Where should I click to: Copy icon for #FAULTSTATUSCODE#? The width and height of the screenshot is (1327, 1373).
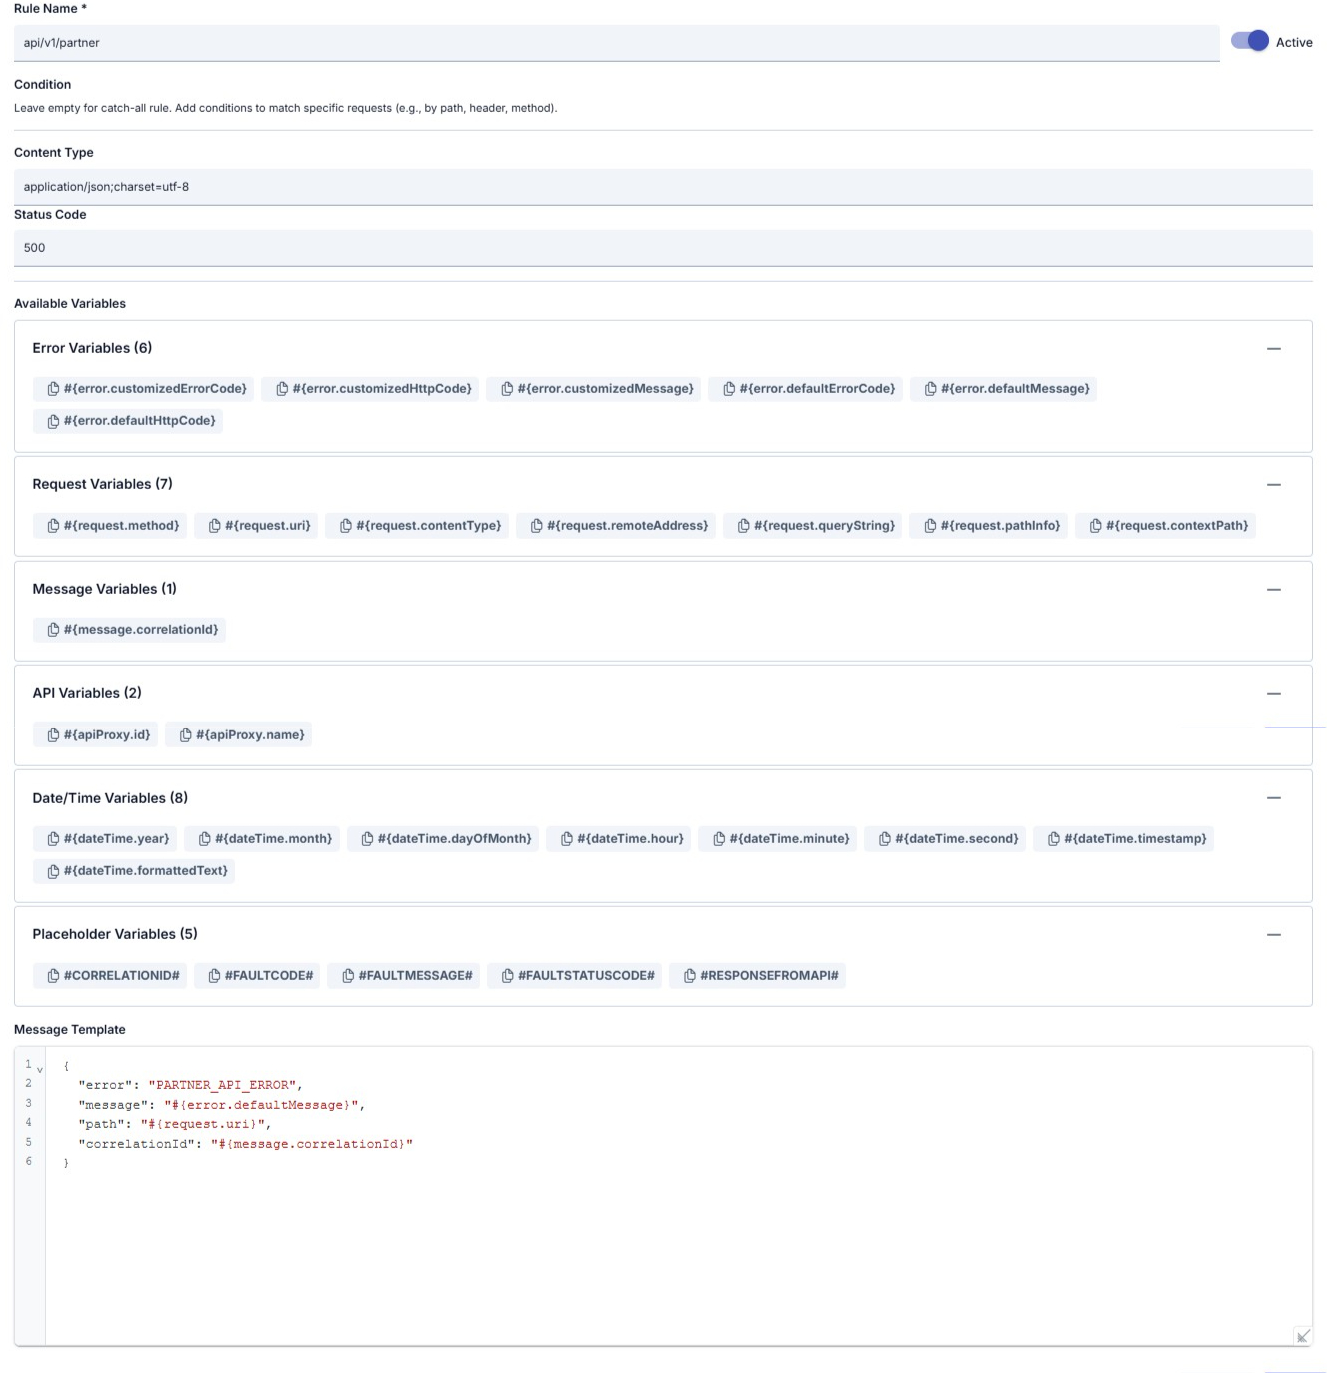507,976
